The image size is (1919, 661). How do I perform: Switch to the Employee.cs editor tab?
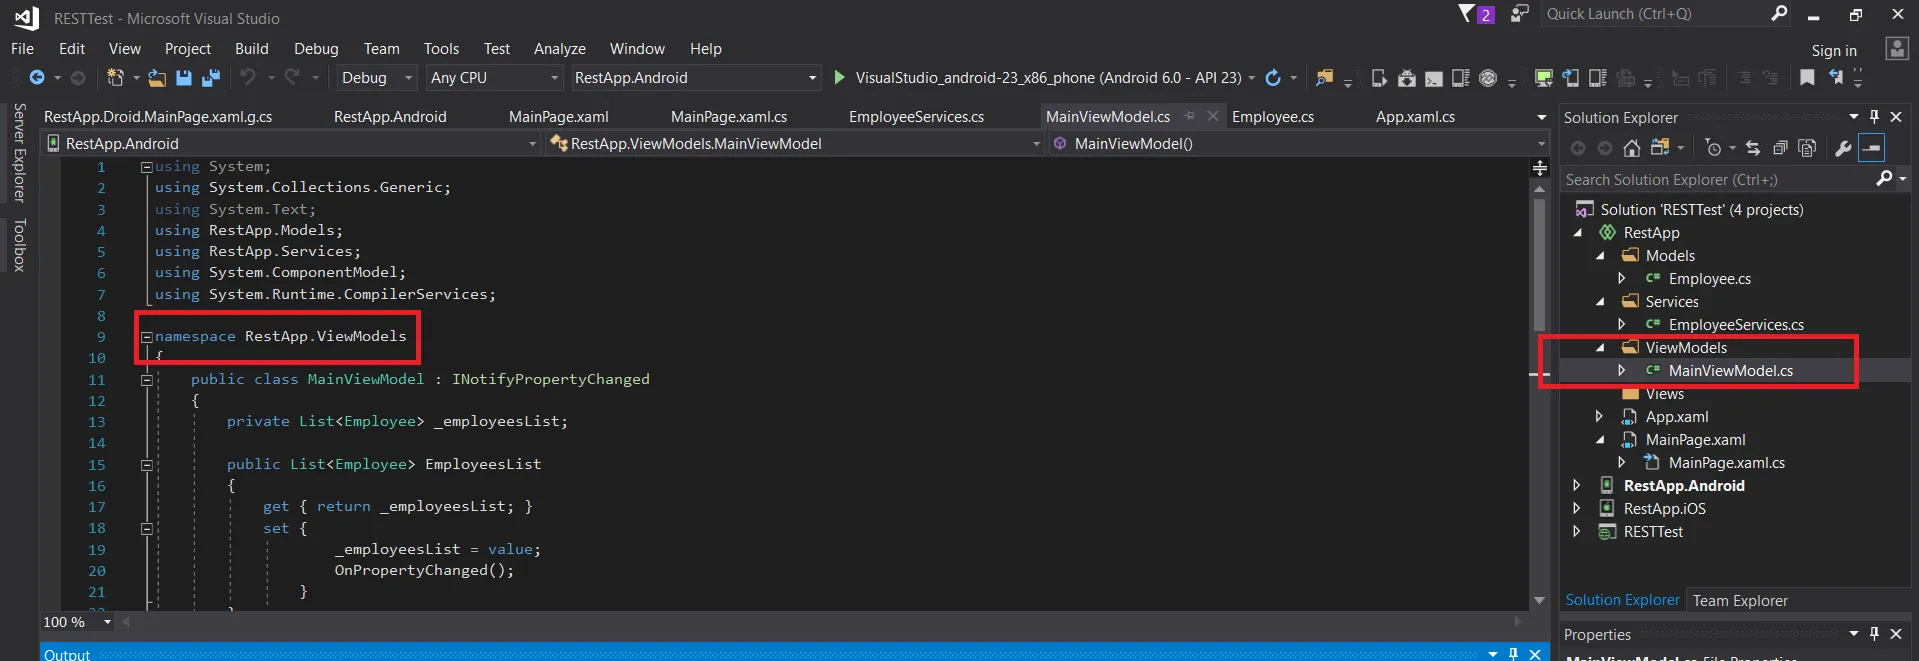1273,116
